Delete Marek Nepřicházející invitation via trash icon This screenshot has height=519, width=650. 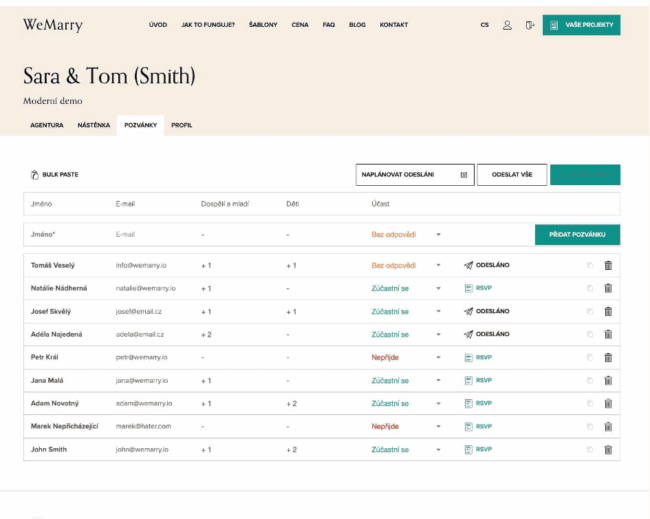(x=608, y=426)
